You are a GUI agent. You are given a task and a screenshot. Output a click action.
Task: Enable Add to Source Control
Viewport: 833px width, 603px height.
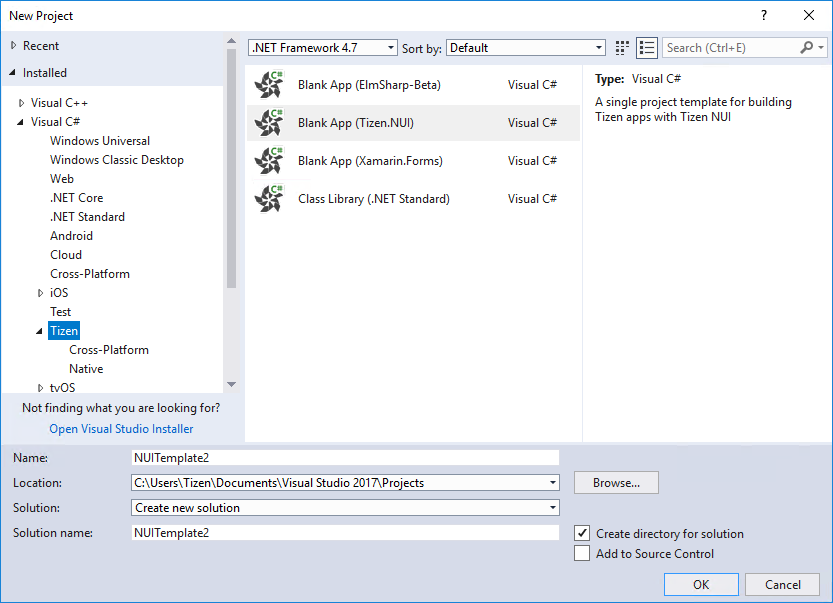pos(581,553)
